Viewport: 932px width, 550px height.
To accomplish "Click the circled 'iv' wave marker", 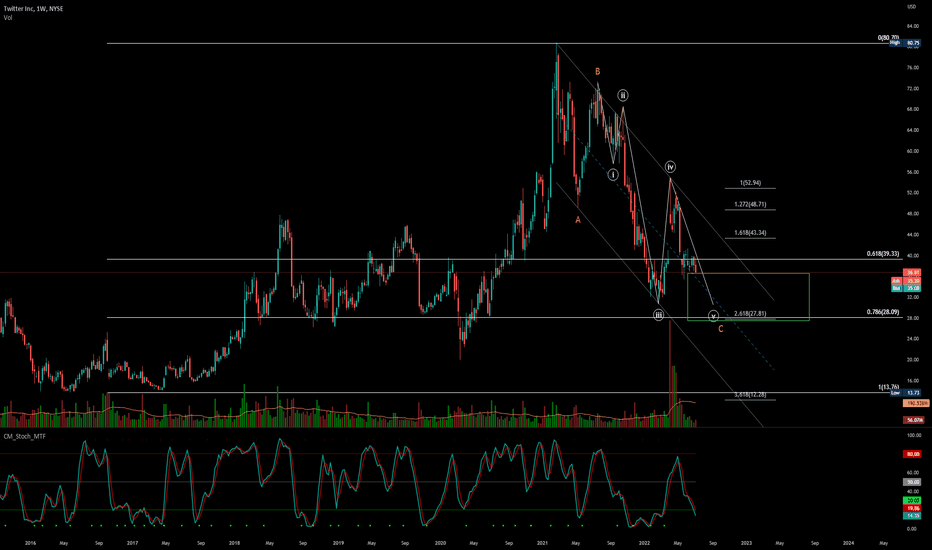I will pyautogui.click(x=670, y=166).
